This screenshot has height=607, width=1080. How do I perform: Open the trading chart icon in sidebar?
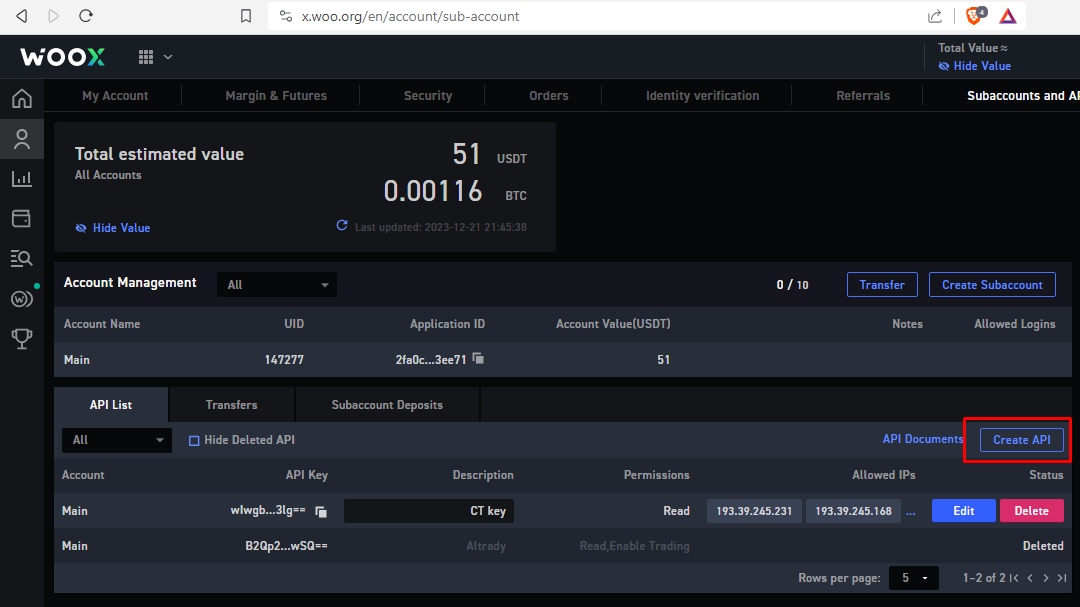point(22,178)
